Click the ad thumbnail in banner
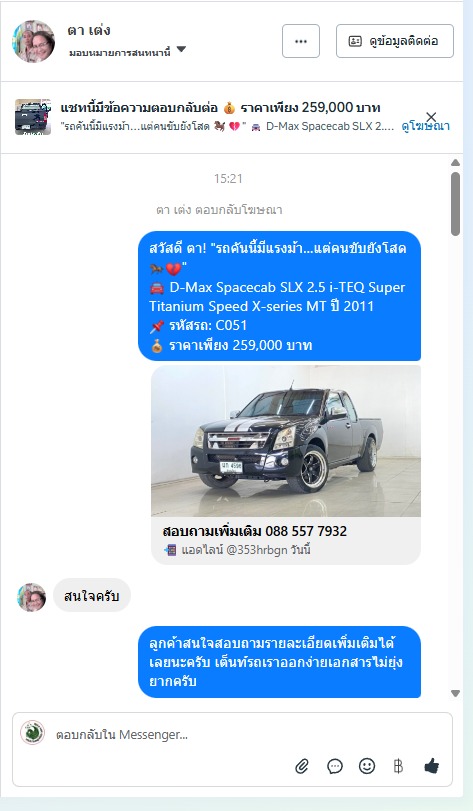Viewport: 473px width, 811px height. 33,117
